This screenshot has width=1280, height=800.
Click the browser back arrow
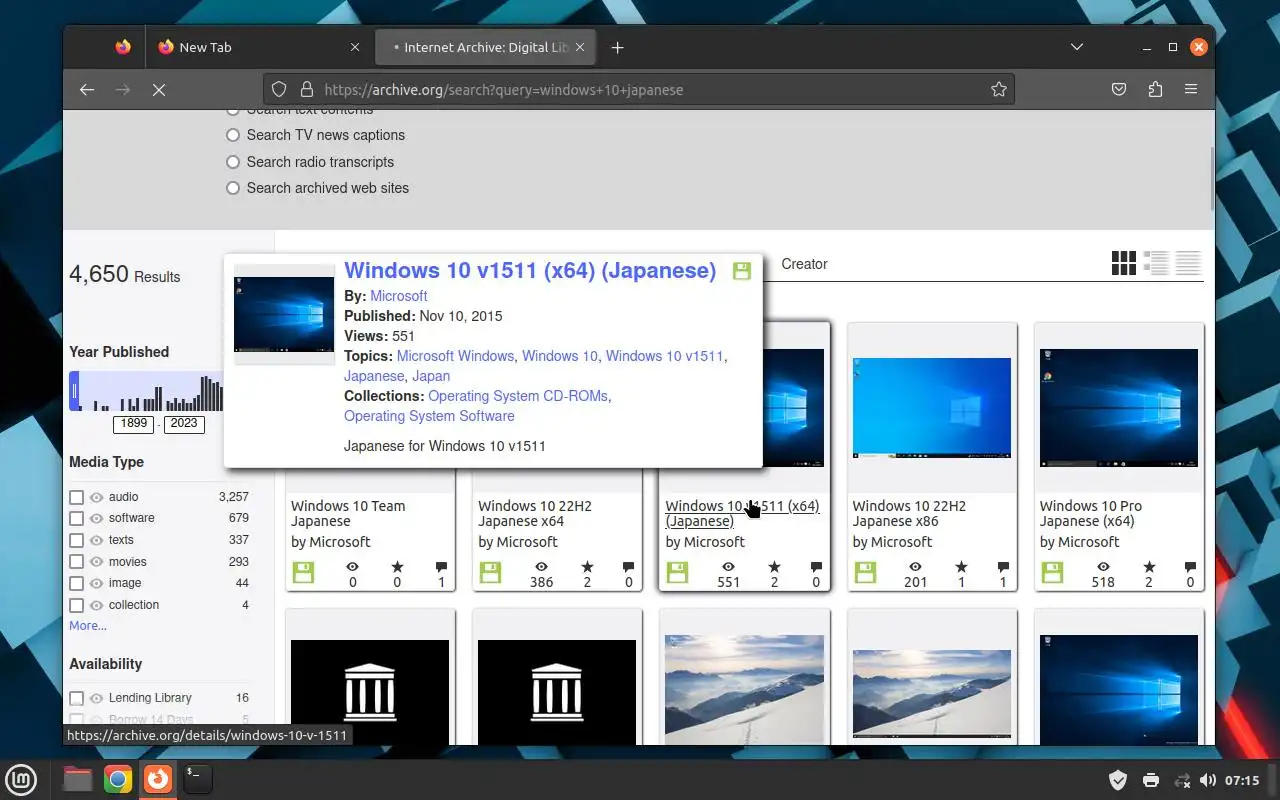pos(87,90)
